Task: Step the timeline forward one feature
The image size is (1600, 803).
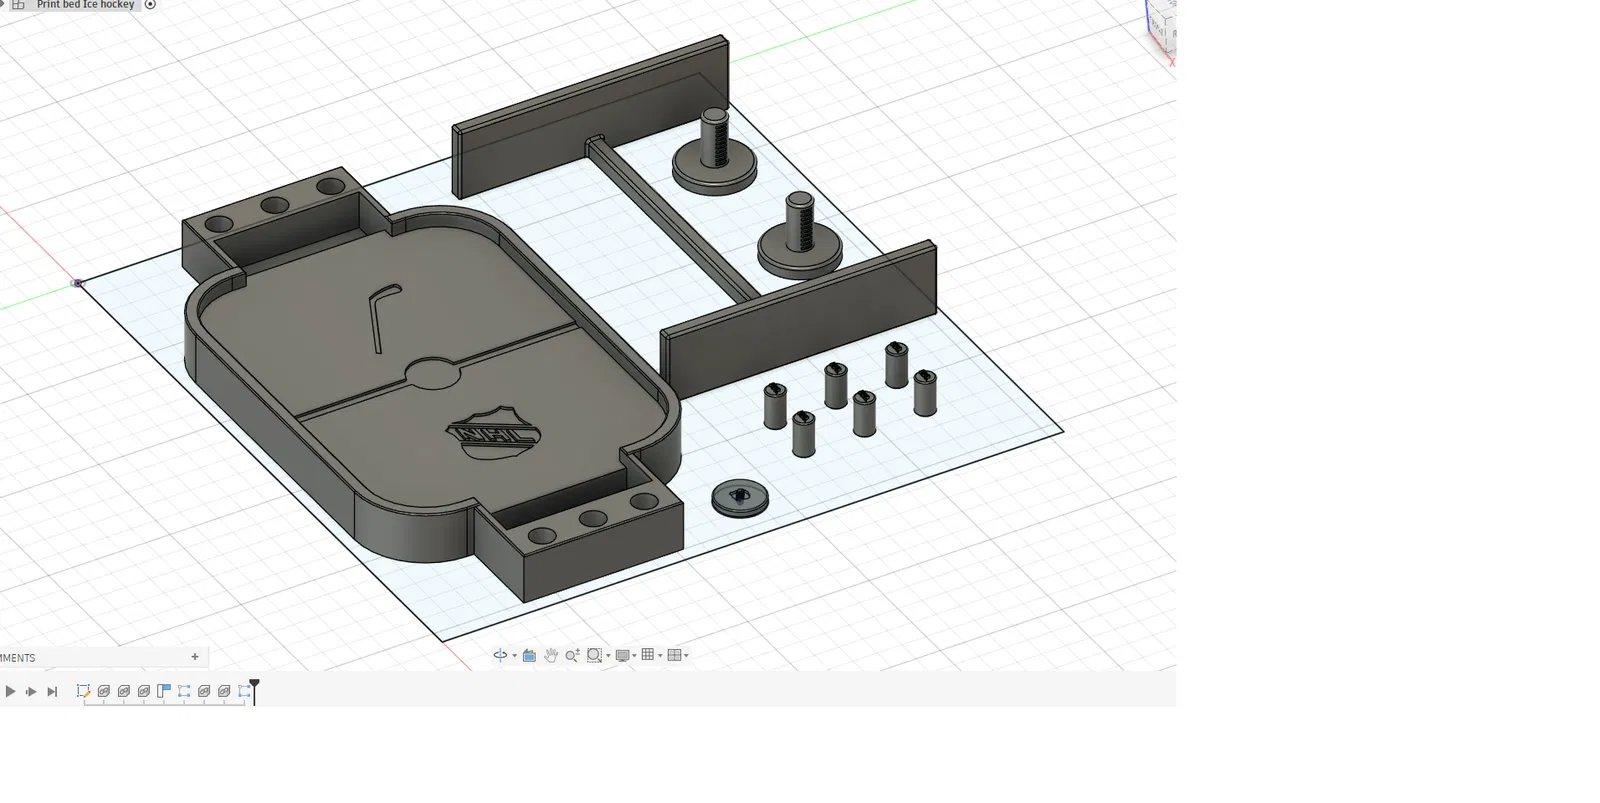Action: click(31, 691)
